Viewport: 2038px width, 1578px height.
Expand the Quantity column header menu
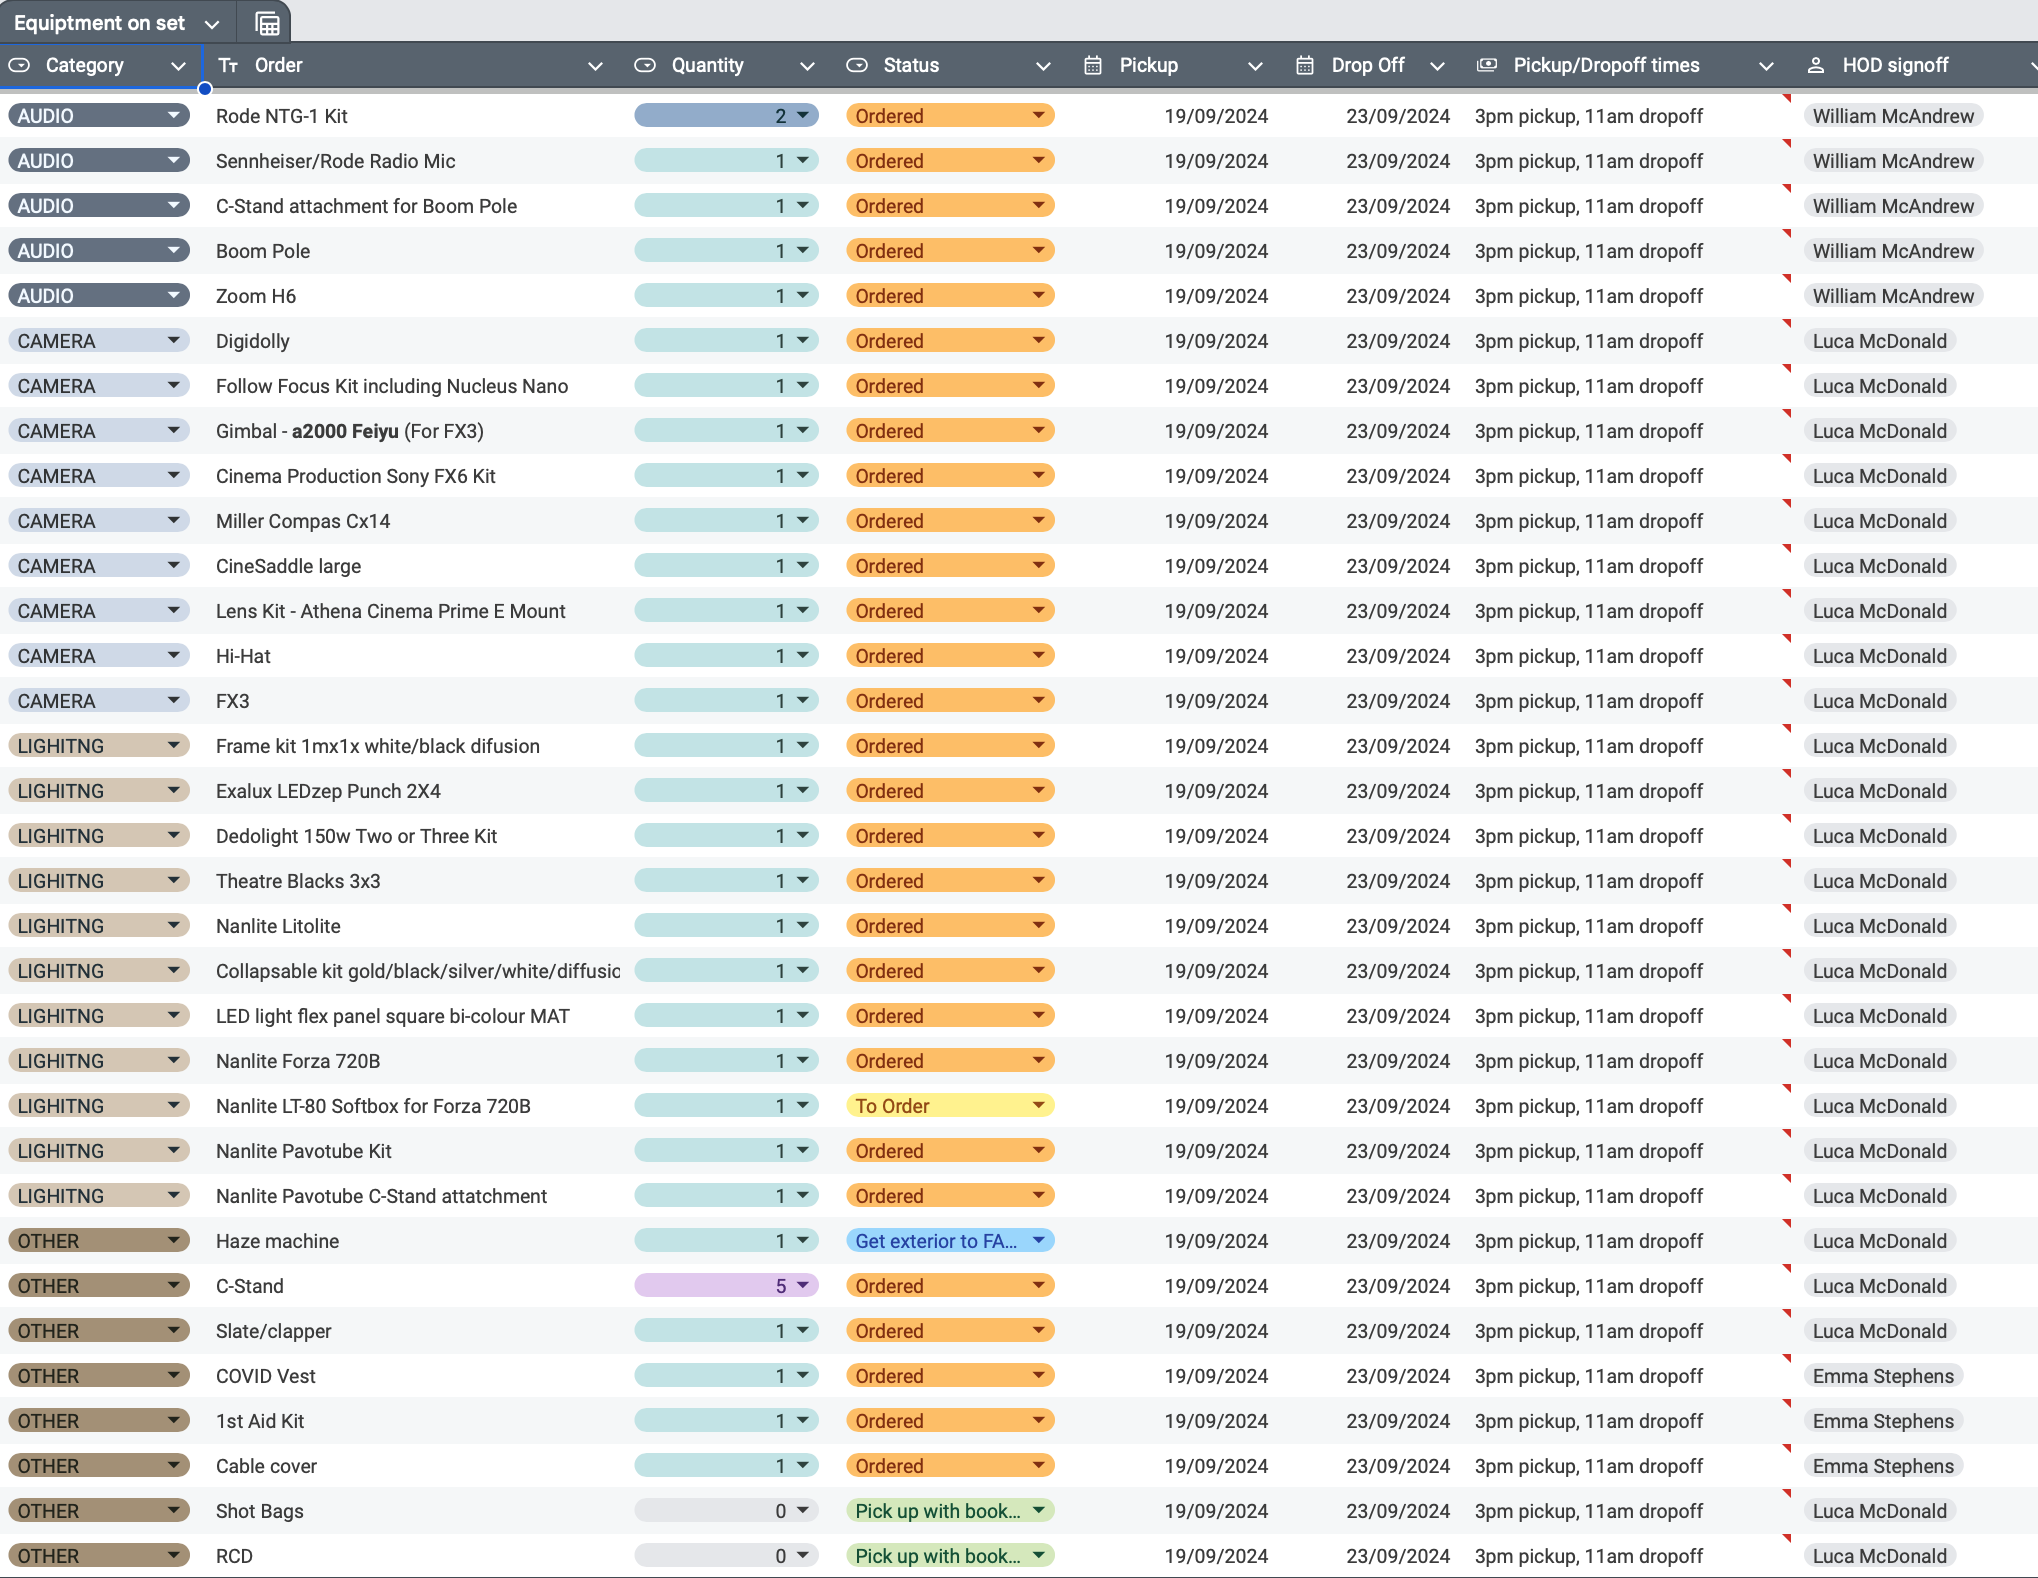point(807,66)
